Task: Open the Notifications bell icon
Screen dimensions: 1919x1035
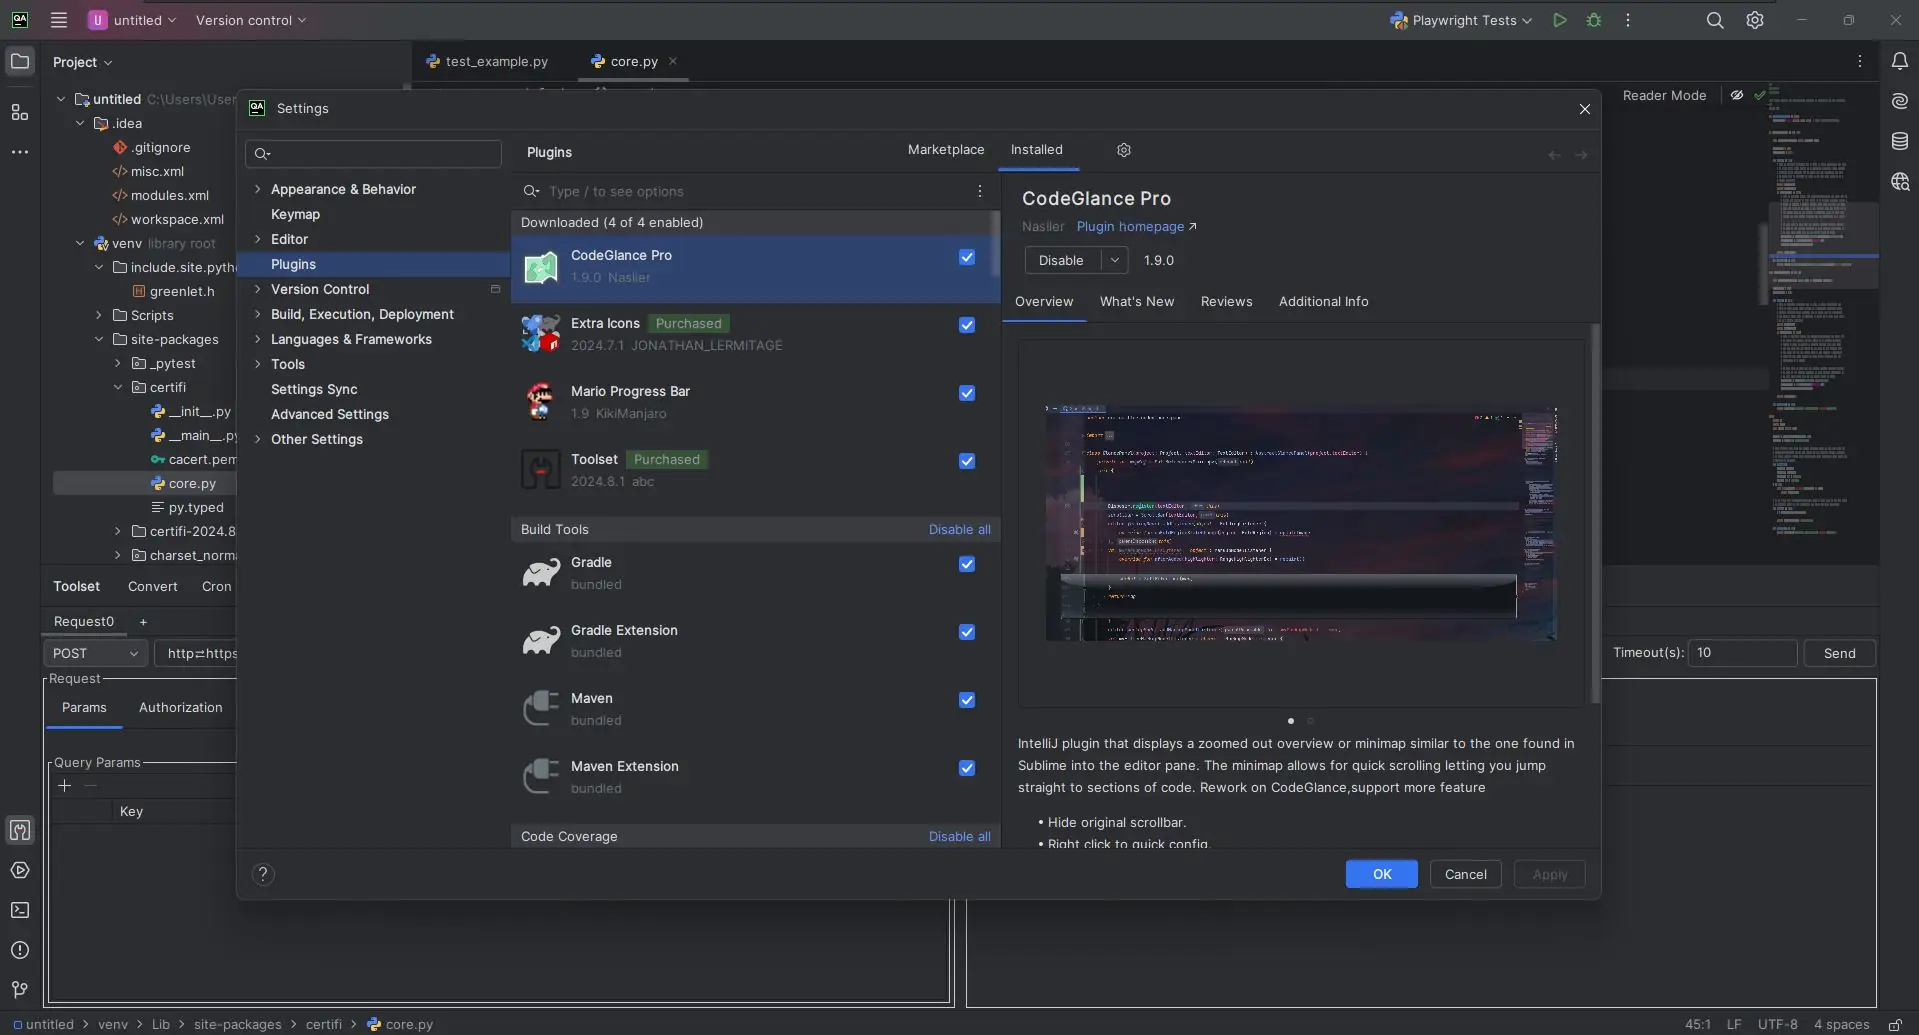Action: pyautogui.click(x=1899, y=61)
